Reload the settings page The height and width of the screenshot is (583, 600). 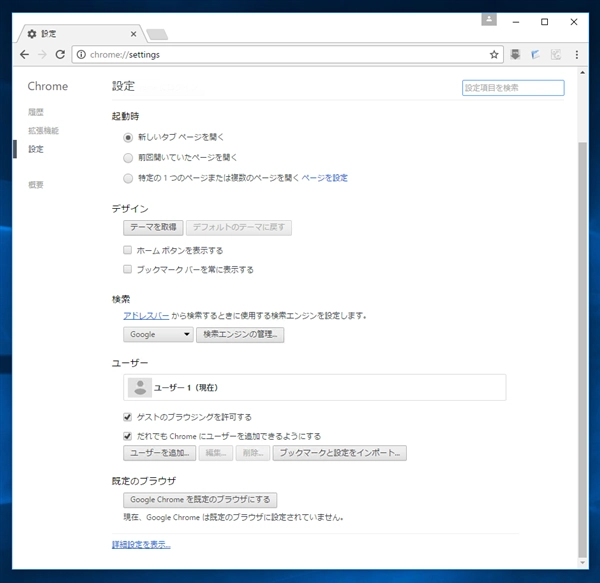pyautogui.click(x=60, y=55)
